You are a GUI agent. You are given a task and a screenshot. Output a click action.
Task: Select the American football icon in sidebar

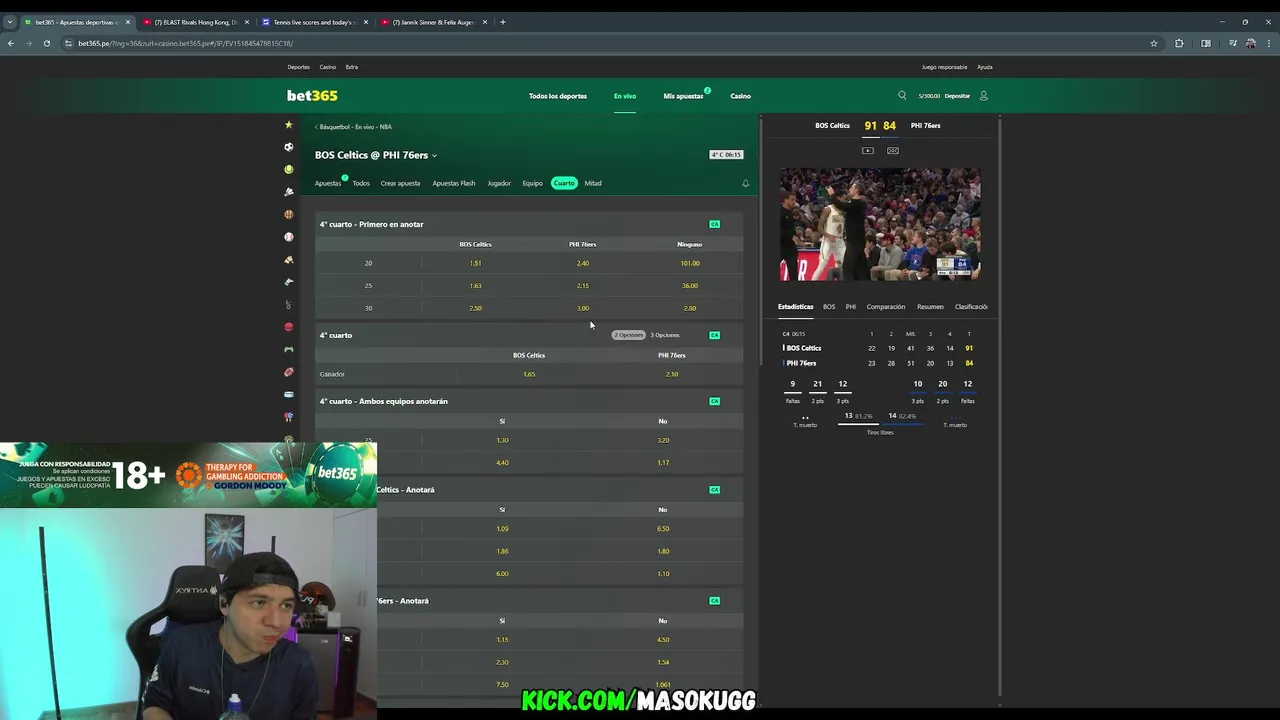(289, 372)
